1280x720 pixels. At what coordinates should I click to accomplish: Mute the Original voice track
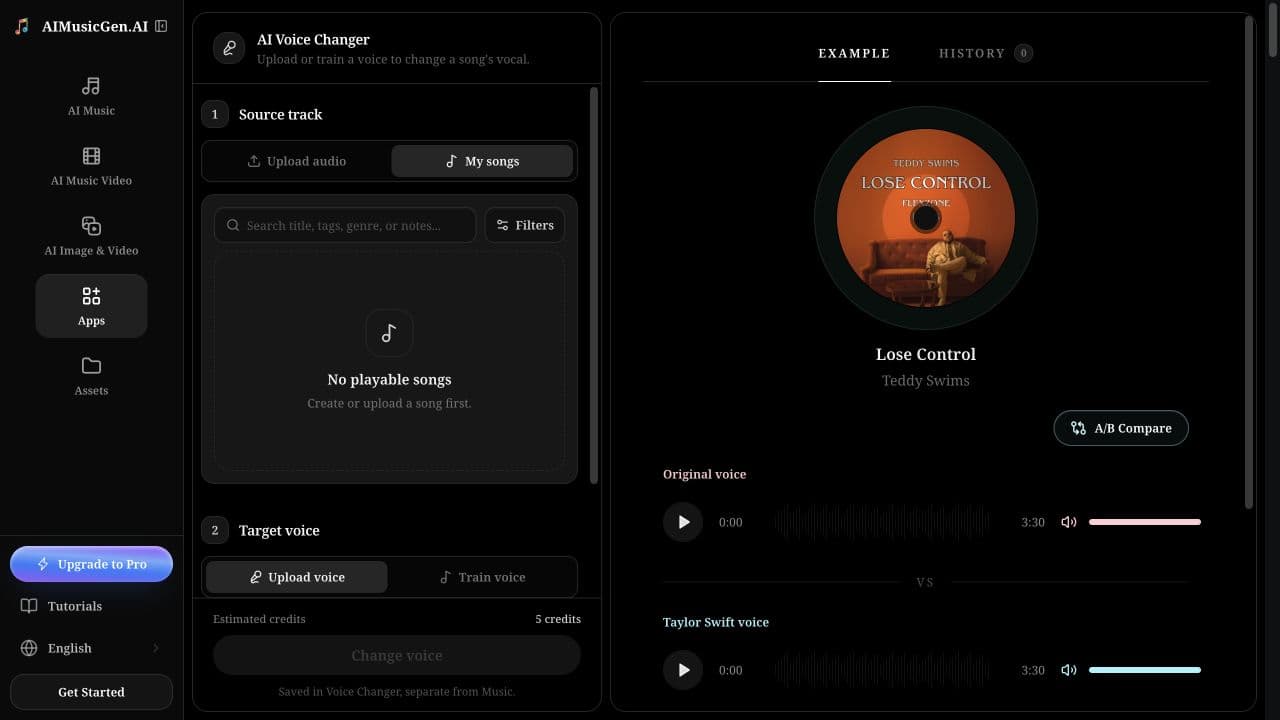1069,522
